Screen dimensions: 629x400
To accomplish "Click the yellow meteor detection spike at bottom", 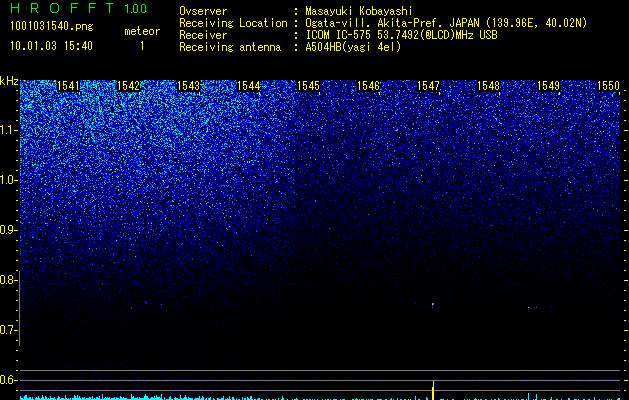I will pyautogui.click(x=433, y=390).
